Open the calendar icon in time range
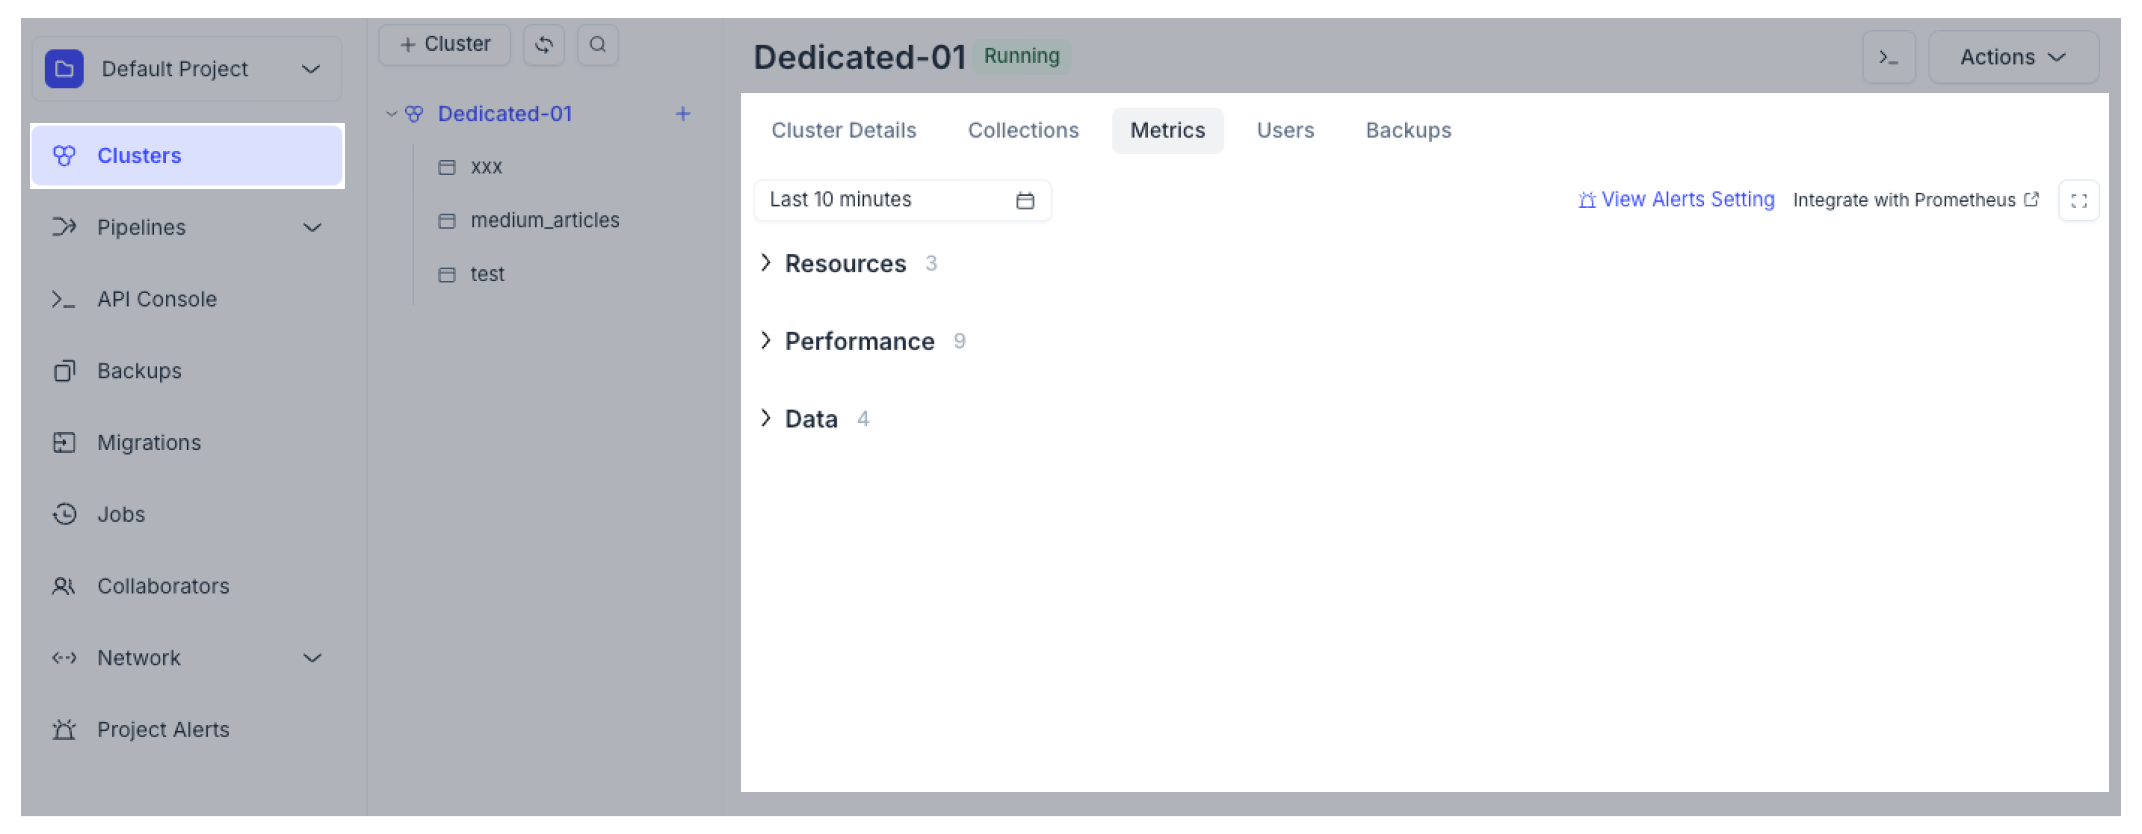 (1025, 201)
